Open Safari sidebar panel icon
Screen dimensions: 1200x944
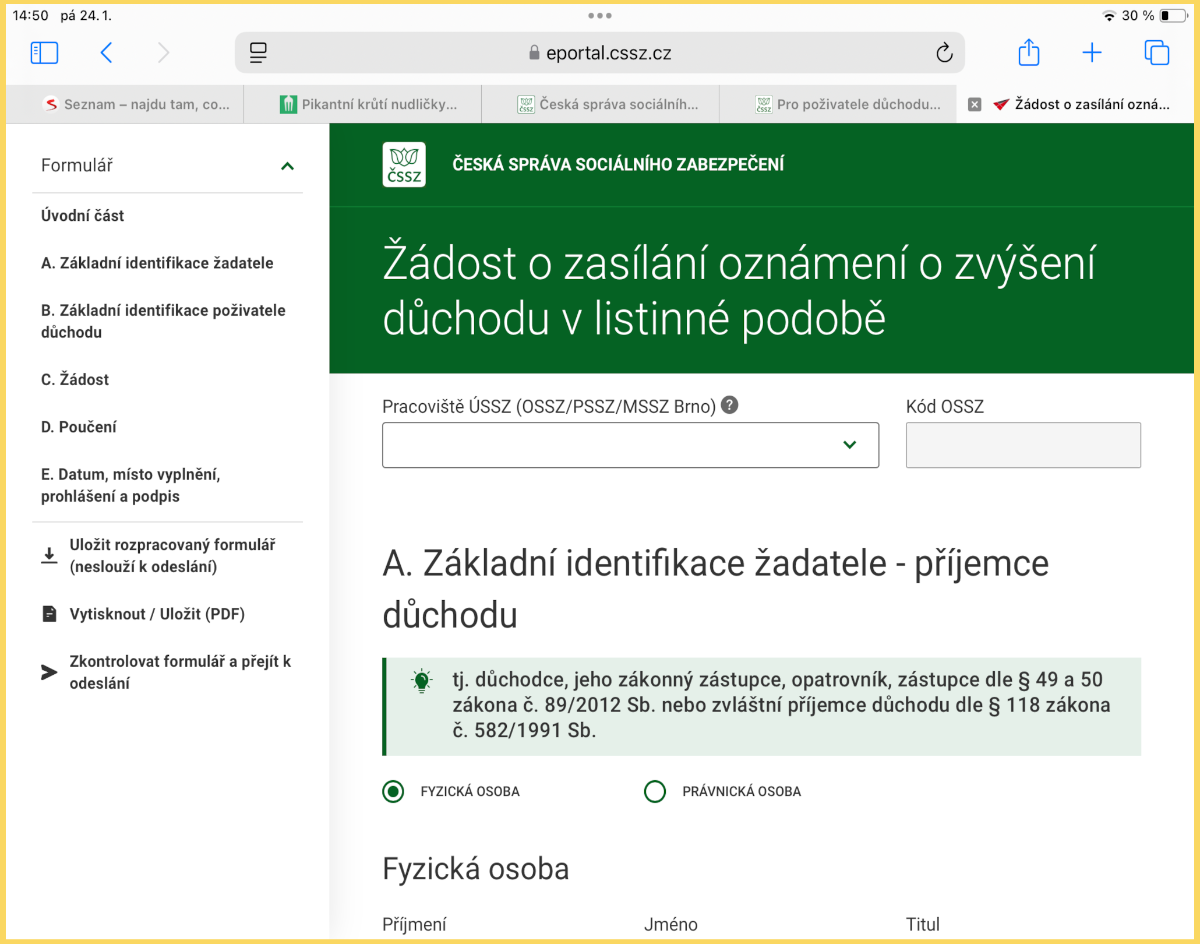click(x=45, y=53)
